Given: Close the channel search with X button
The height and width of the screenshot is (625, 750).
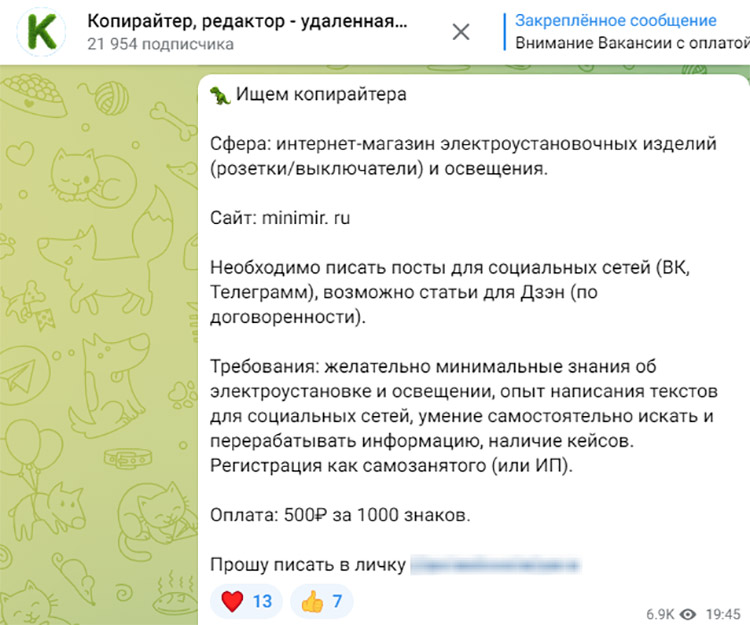Looking at the screenshot, I should tap(461, 32).
